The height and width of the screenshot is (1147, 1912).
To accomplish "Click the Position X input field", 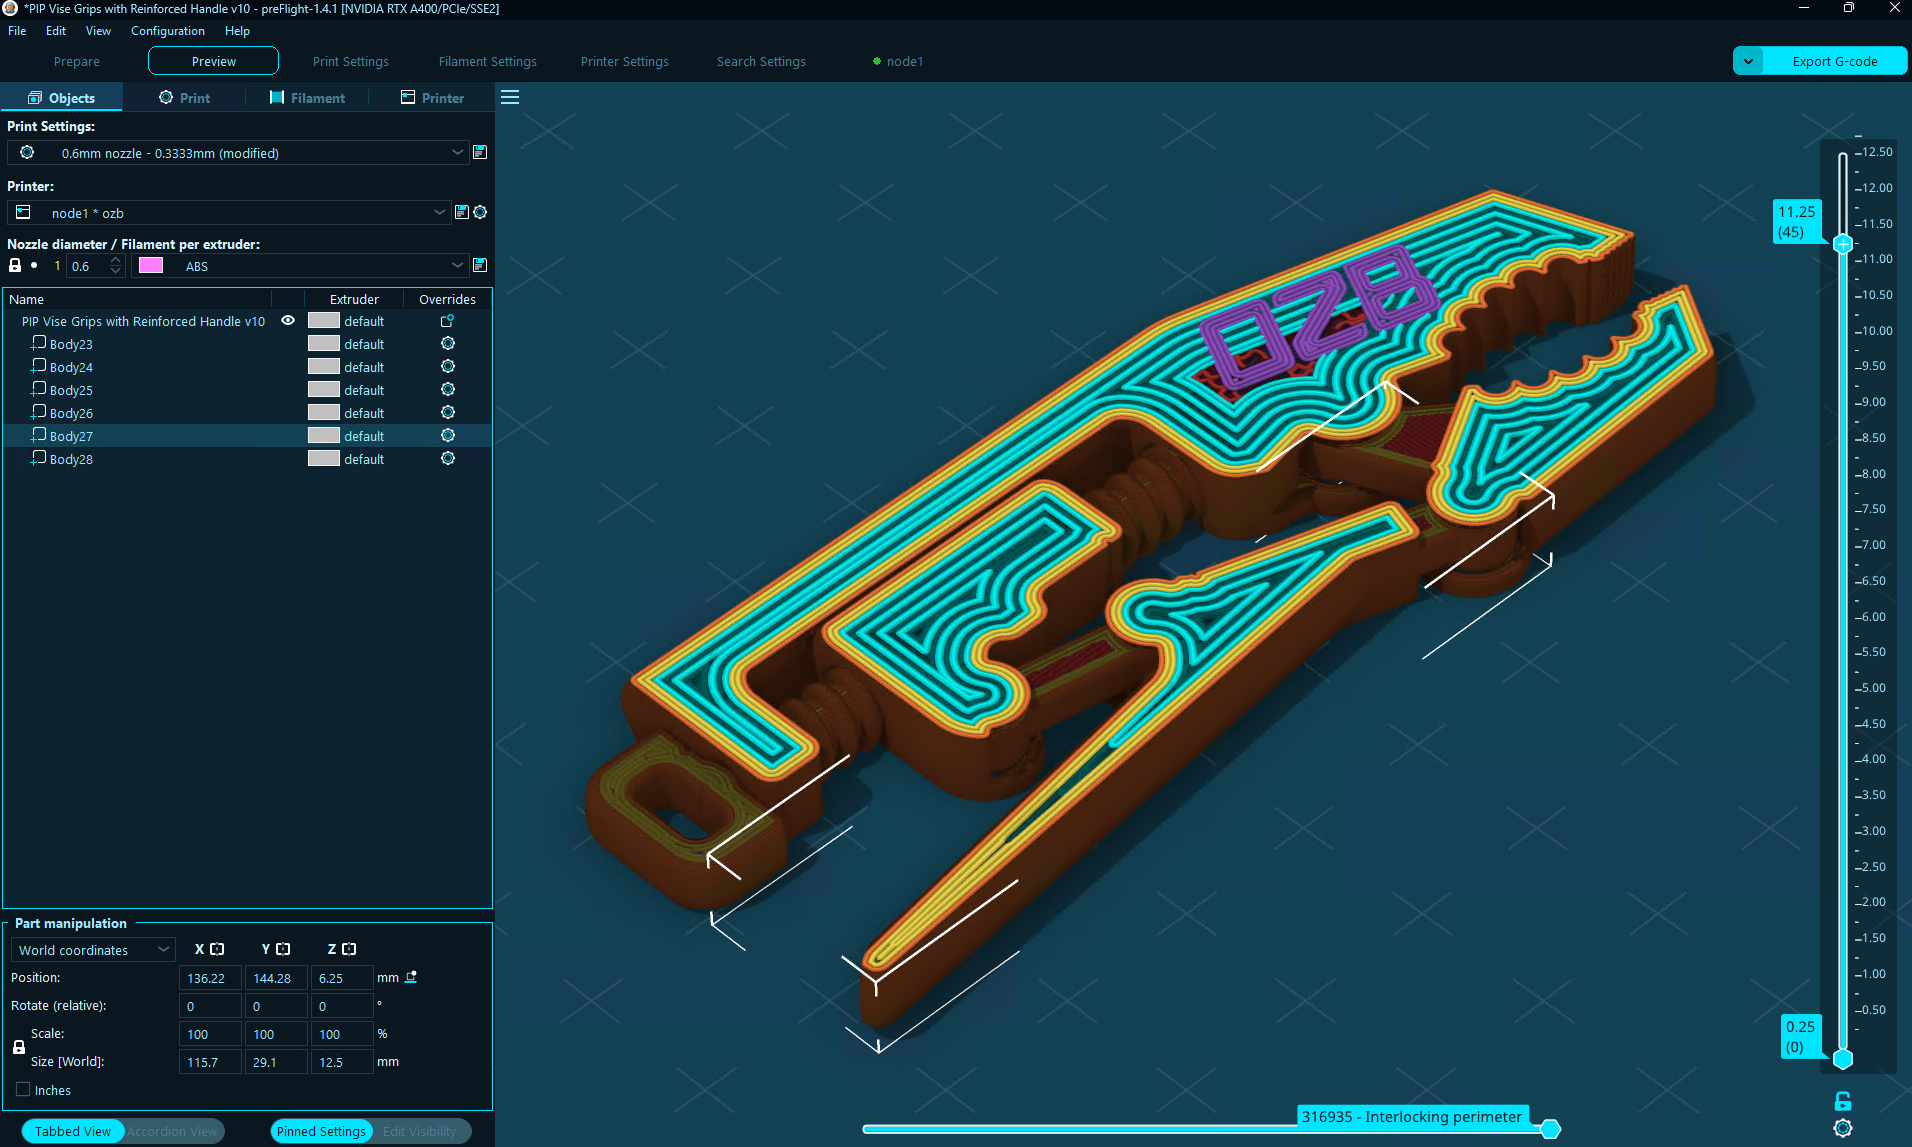I will tap(210, 978).
